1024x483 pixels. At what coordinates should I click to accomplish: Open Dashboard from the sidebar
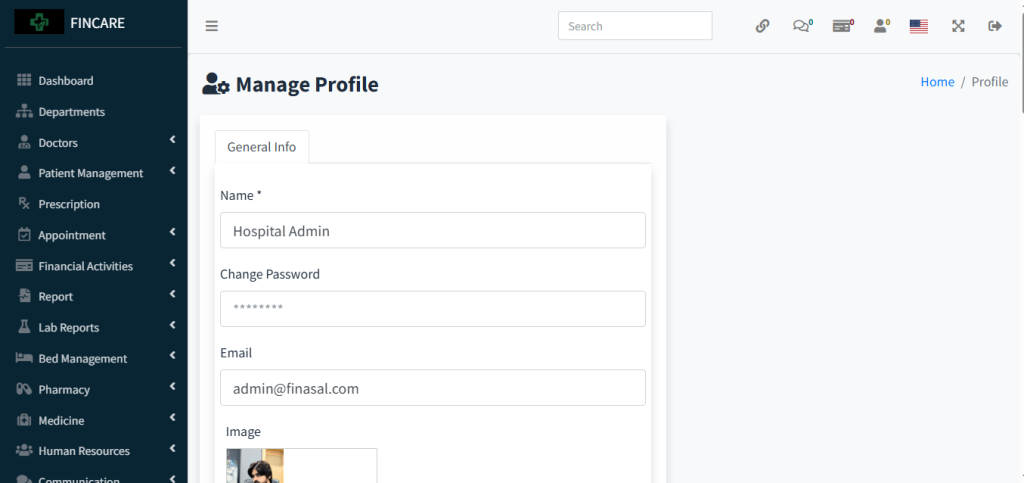(66, 81)
